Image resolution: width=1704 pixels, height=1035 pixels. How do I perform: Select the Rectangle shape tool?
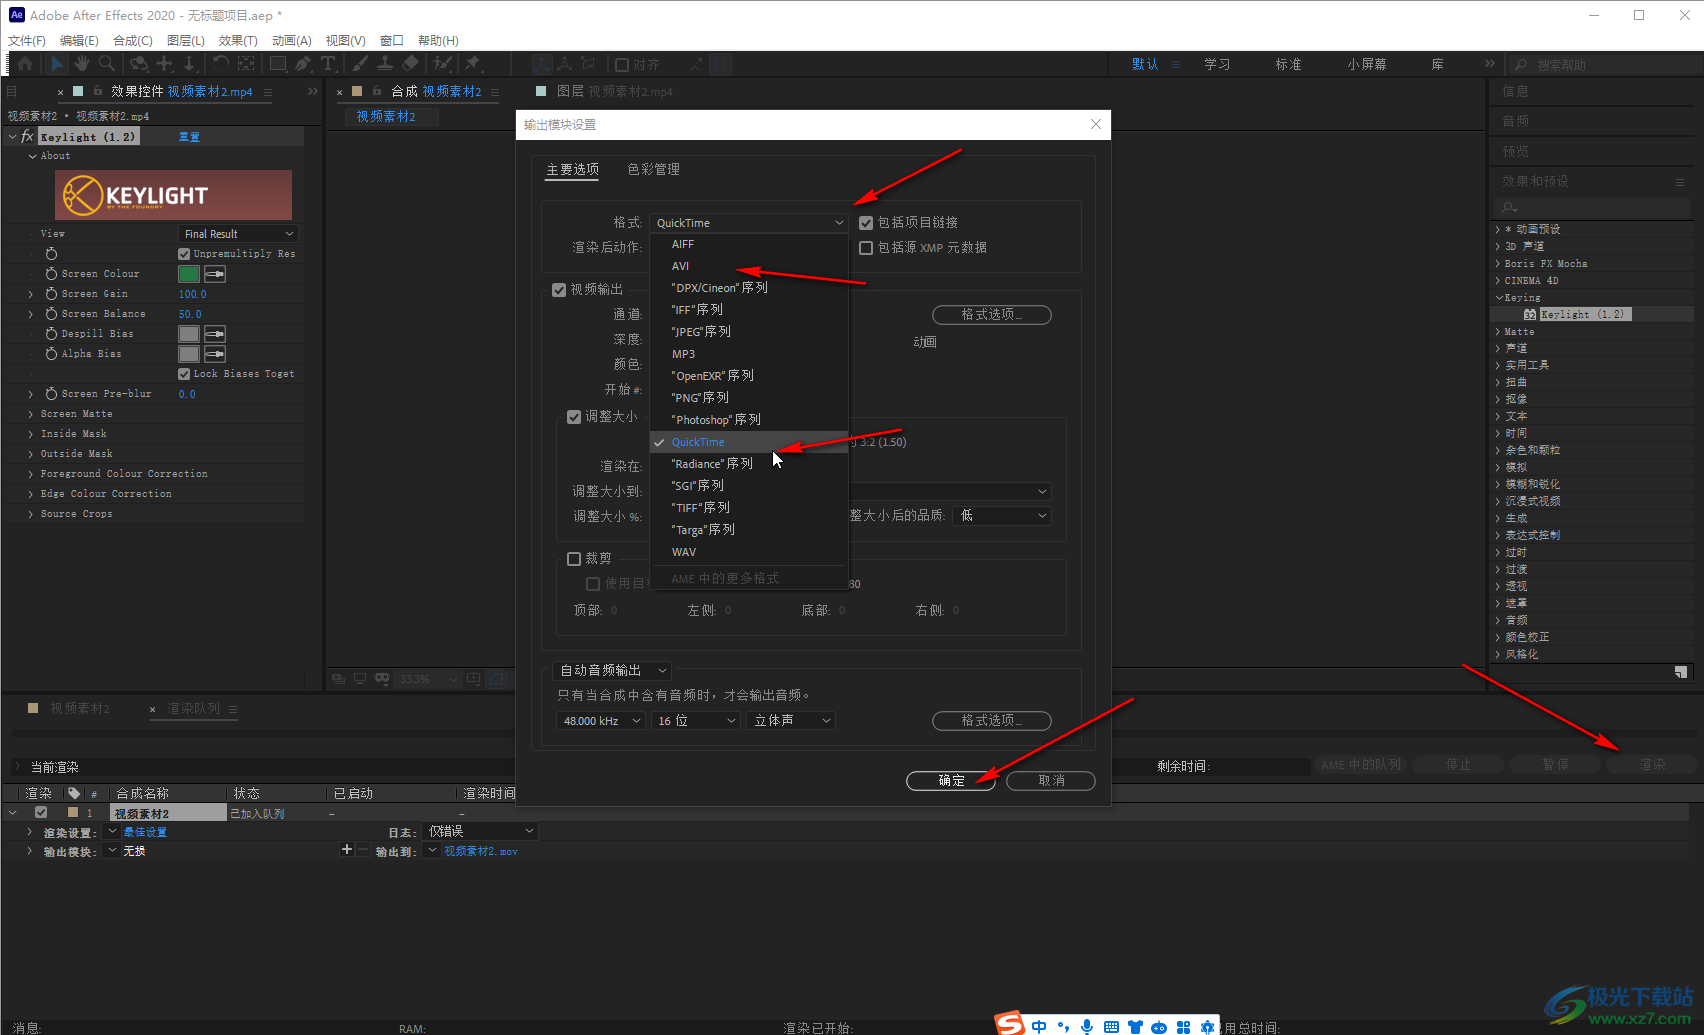278,64
